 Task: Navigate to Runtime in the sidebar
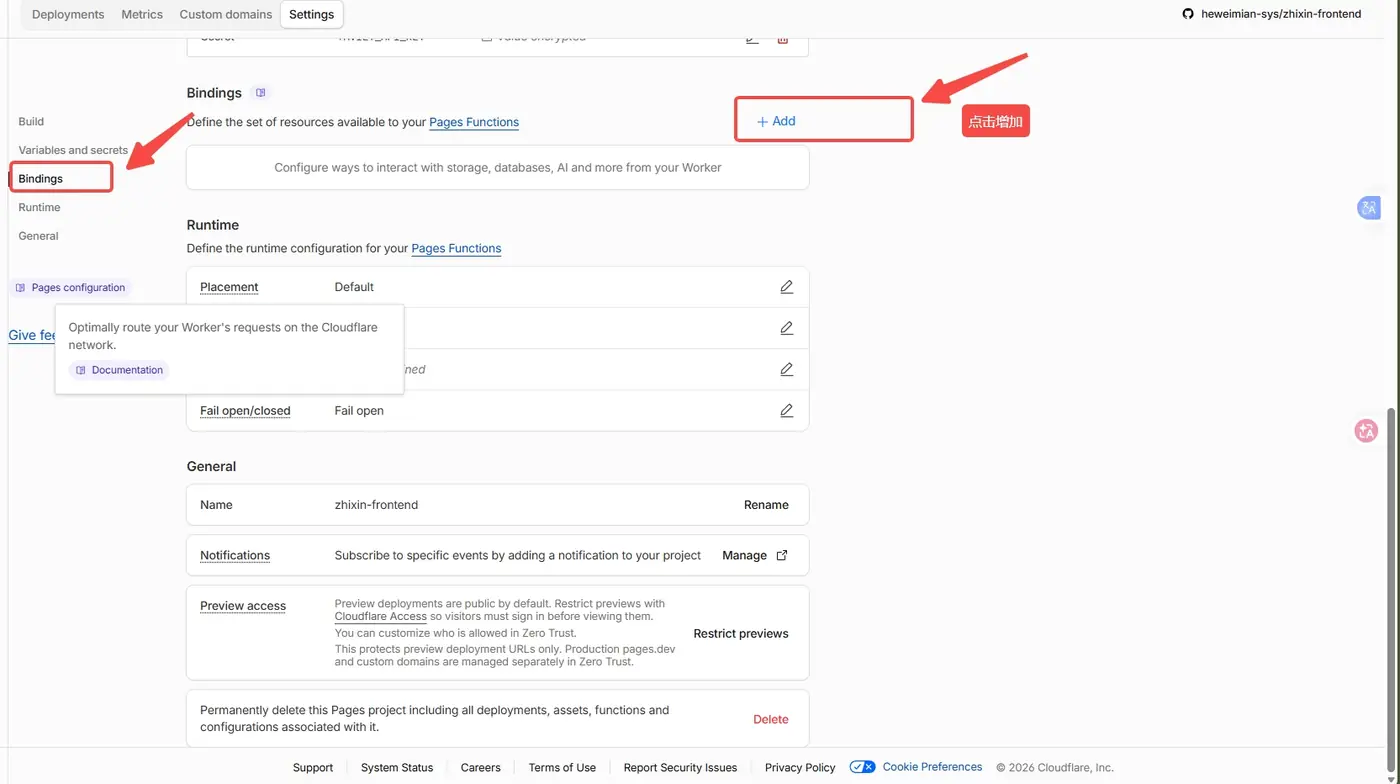pyautogui.click(x=39, y=207)
